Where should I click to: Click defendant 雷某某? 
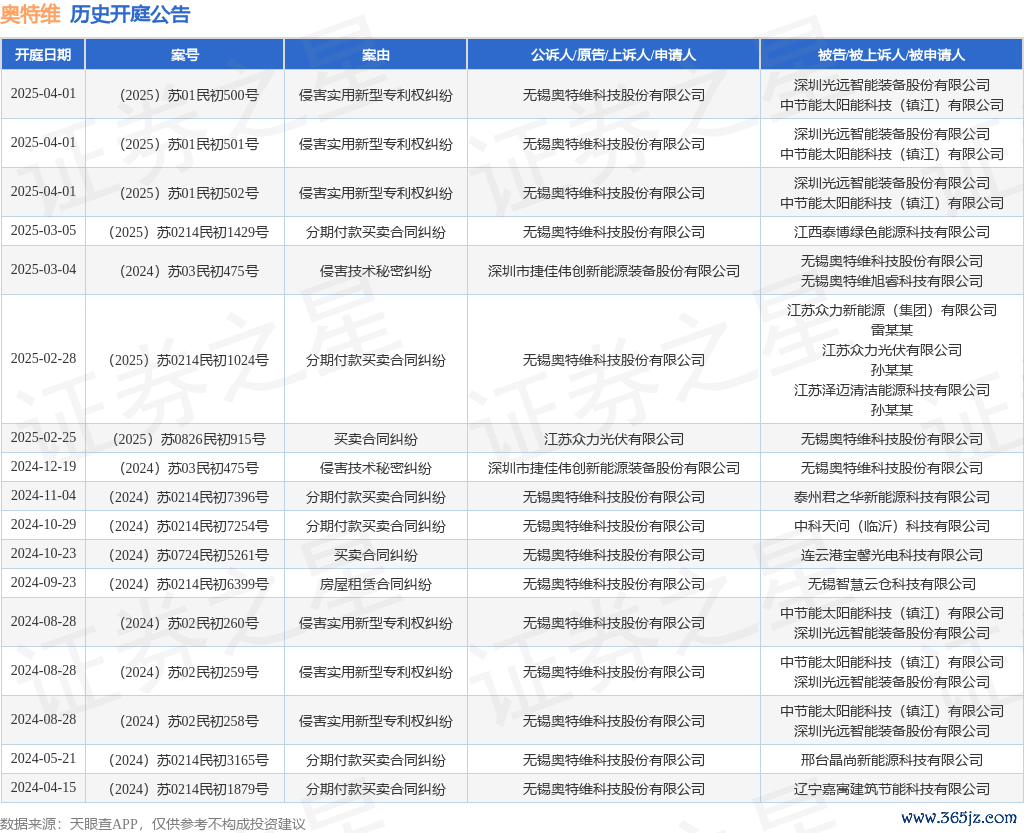[x=891, y=330]
